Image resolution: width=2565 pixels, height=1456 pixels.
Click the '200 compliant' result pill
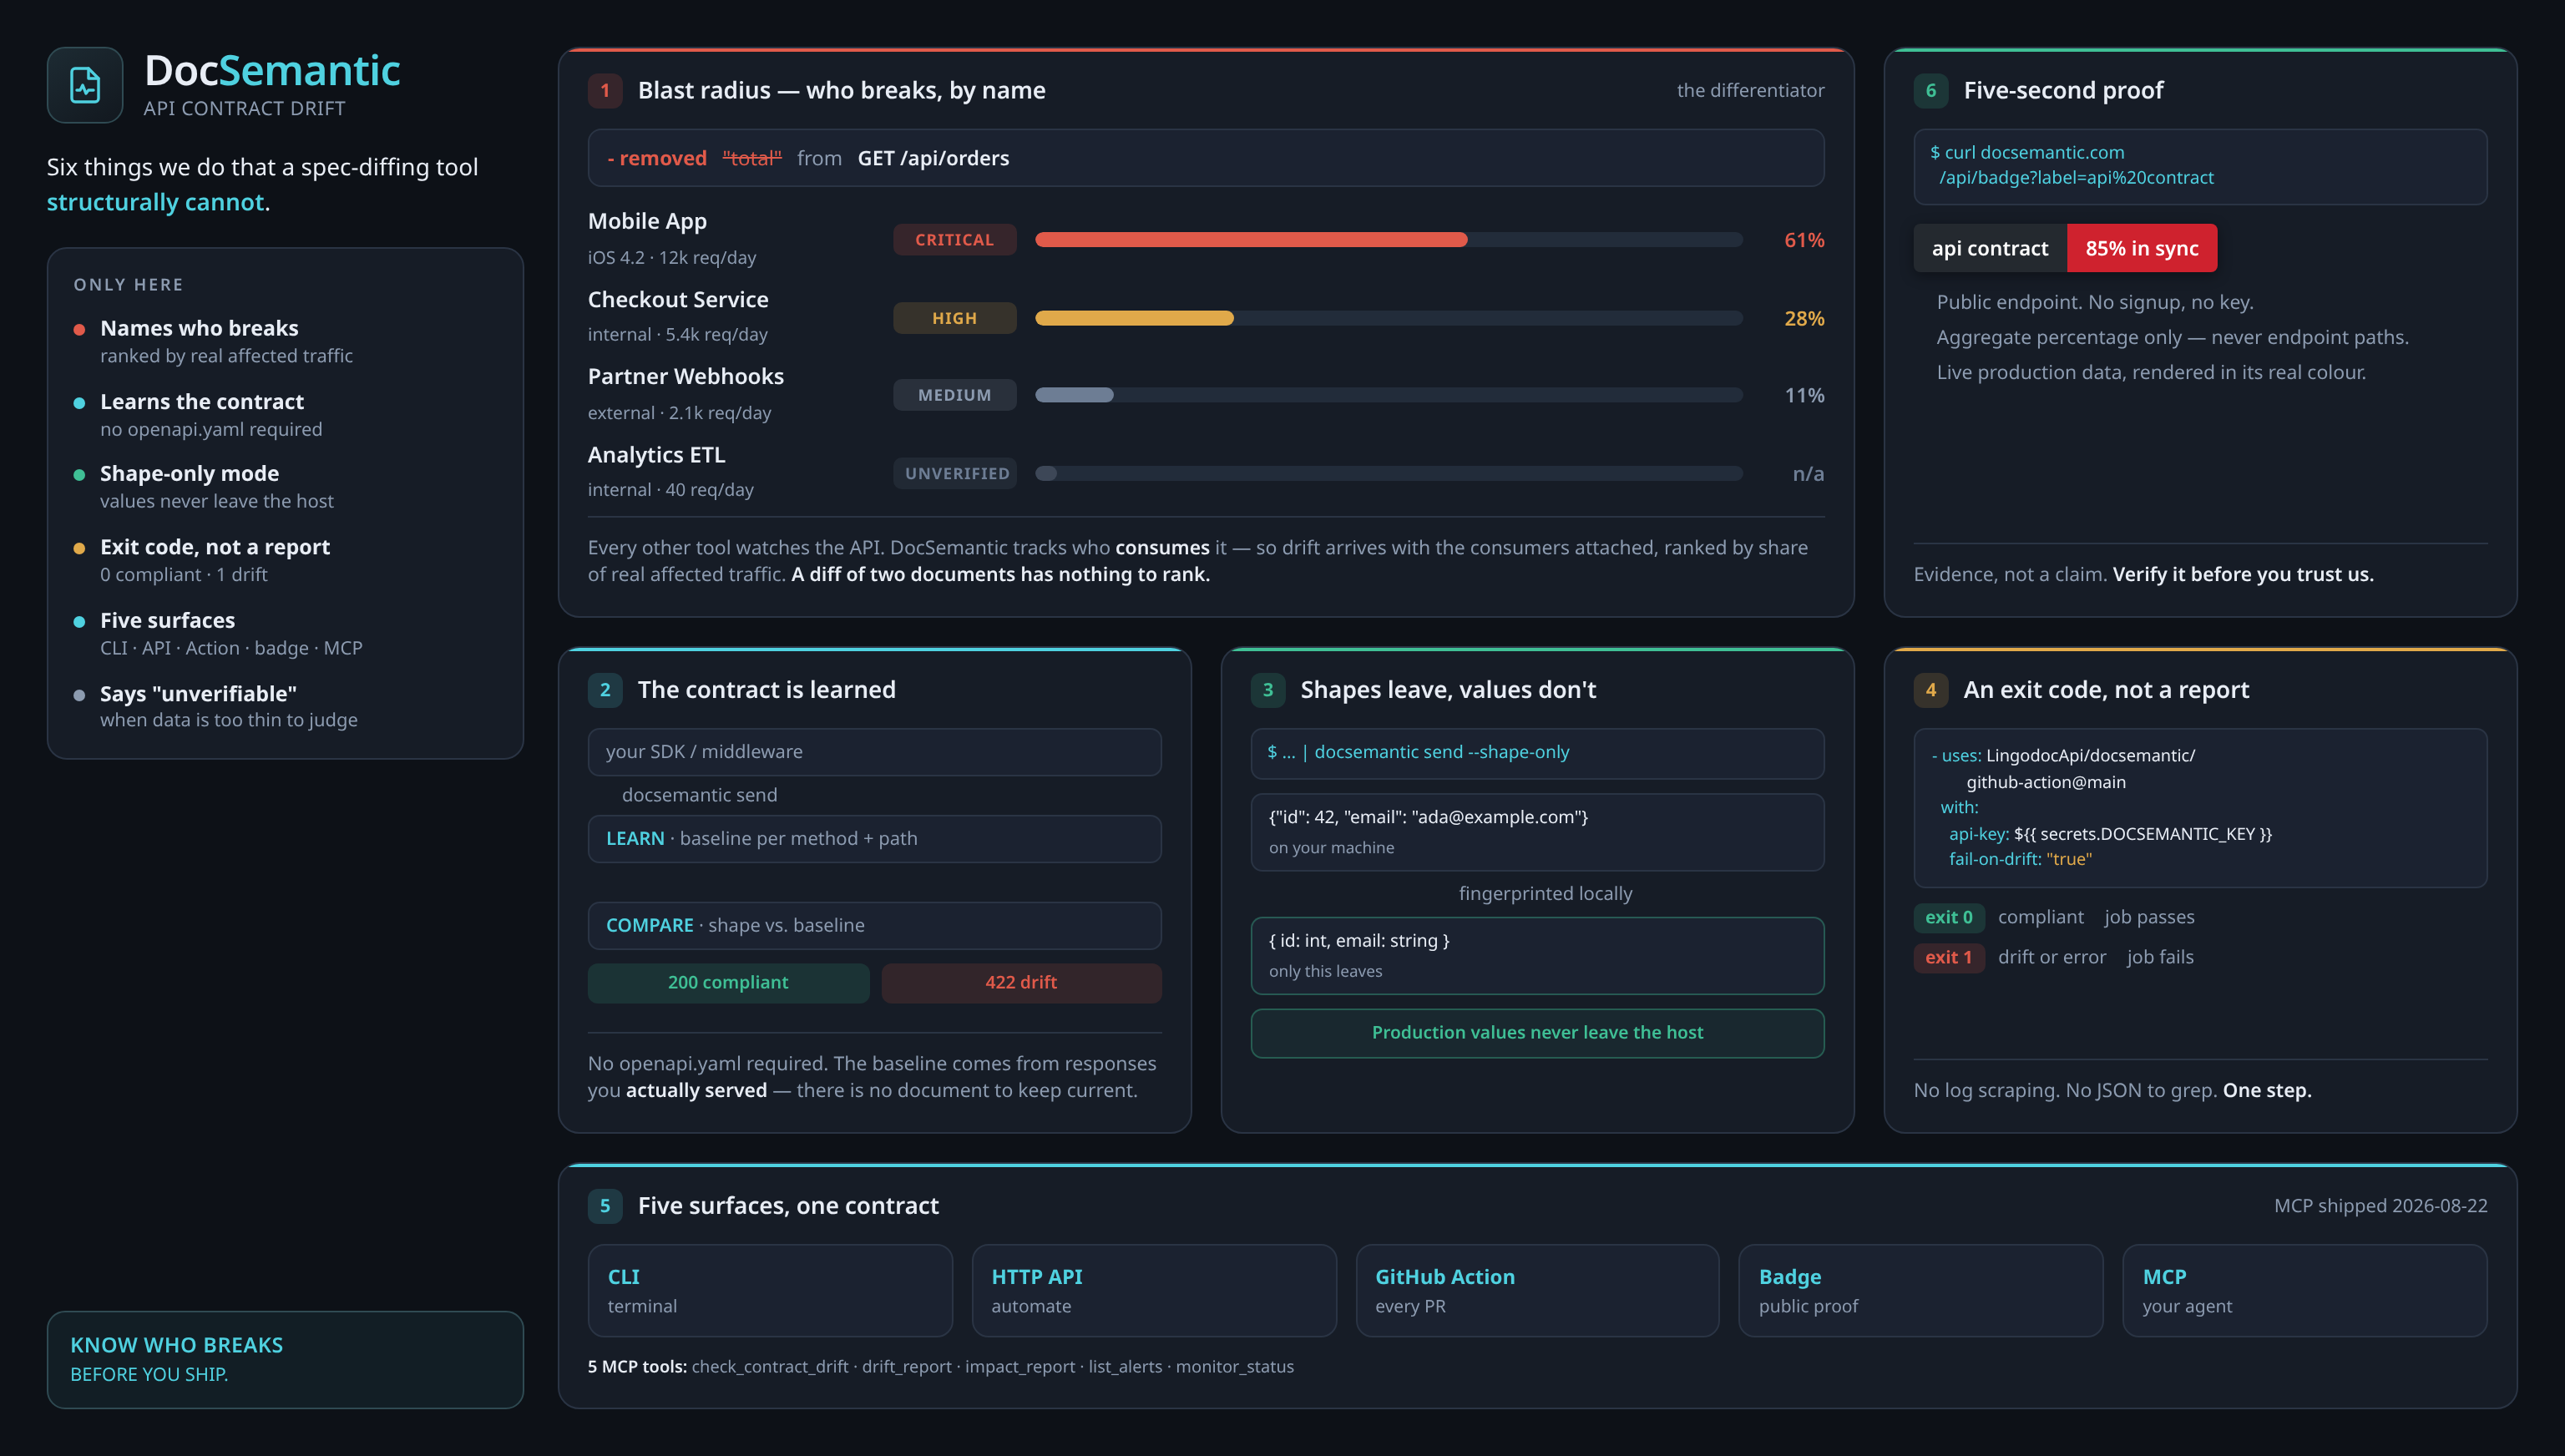point(728,982)
